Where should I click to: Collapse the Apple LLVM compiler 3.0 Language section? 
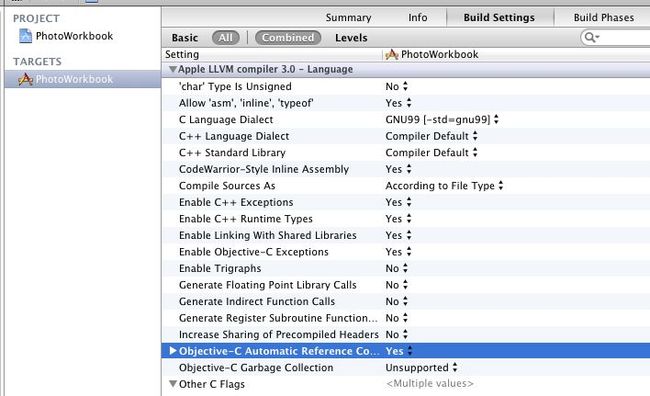pyautogui.click(x=173, y=69)
